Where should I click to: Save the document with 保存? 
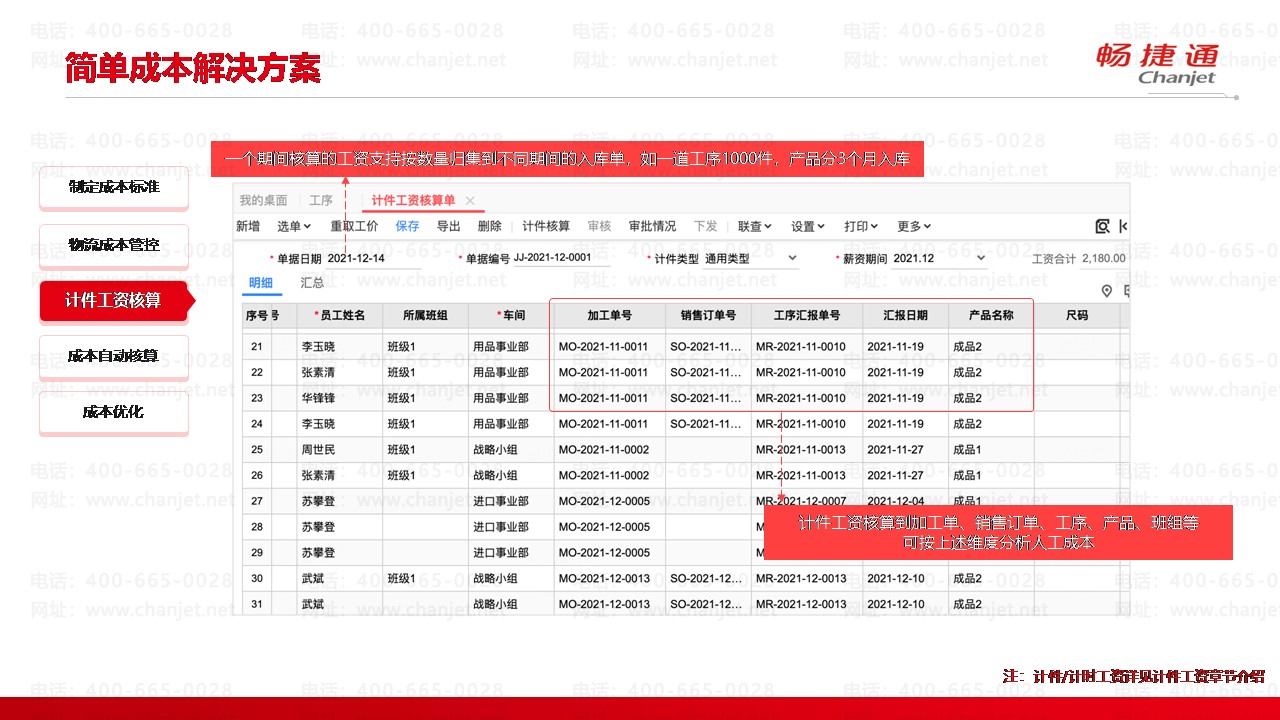(407, 227)
